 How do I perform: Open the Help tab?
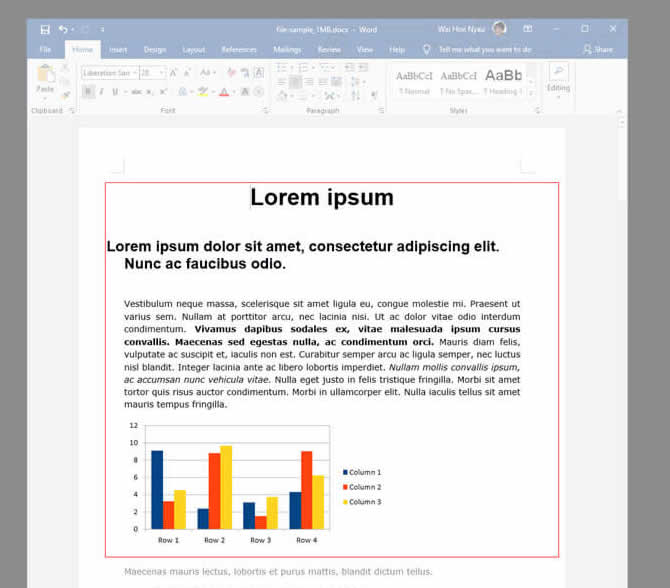pos(397,50)
